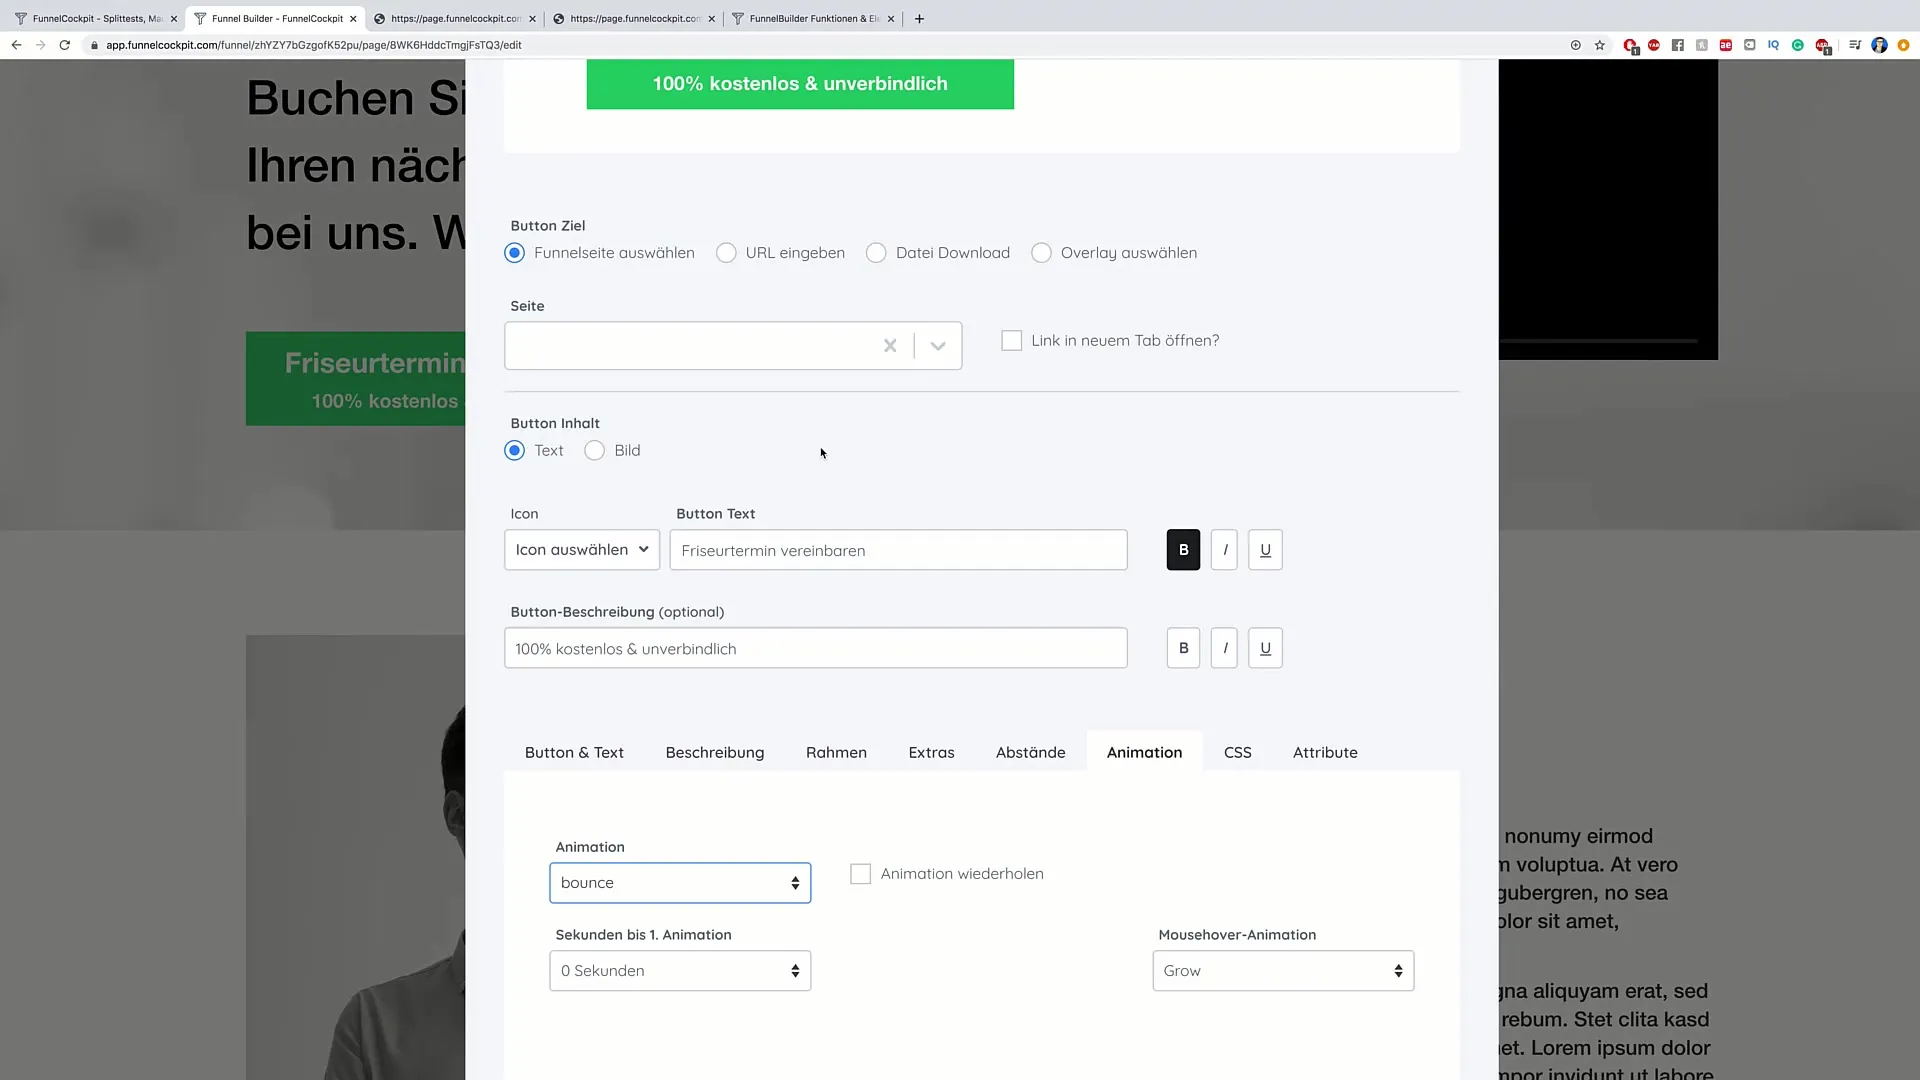The width and height of the screenshot is (1920, 1080).
Task: Click the Bold icon for Button-Beschreibung
Action: pyautogui.click(x=1183, y=647)
